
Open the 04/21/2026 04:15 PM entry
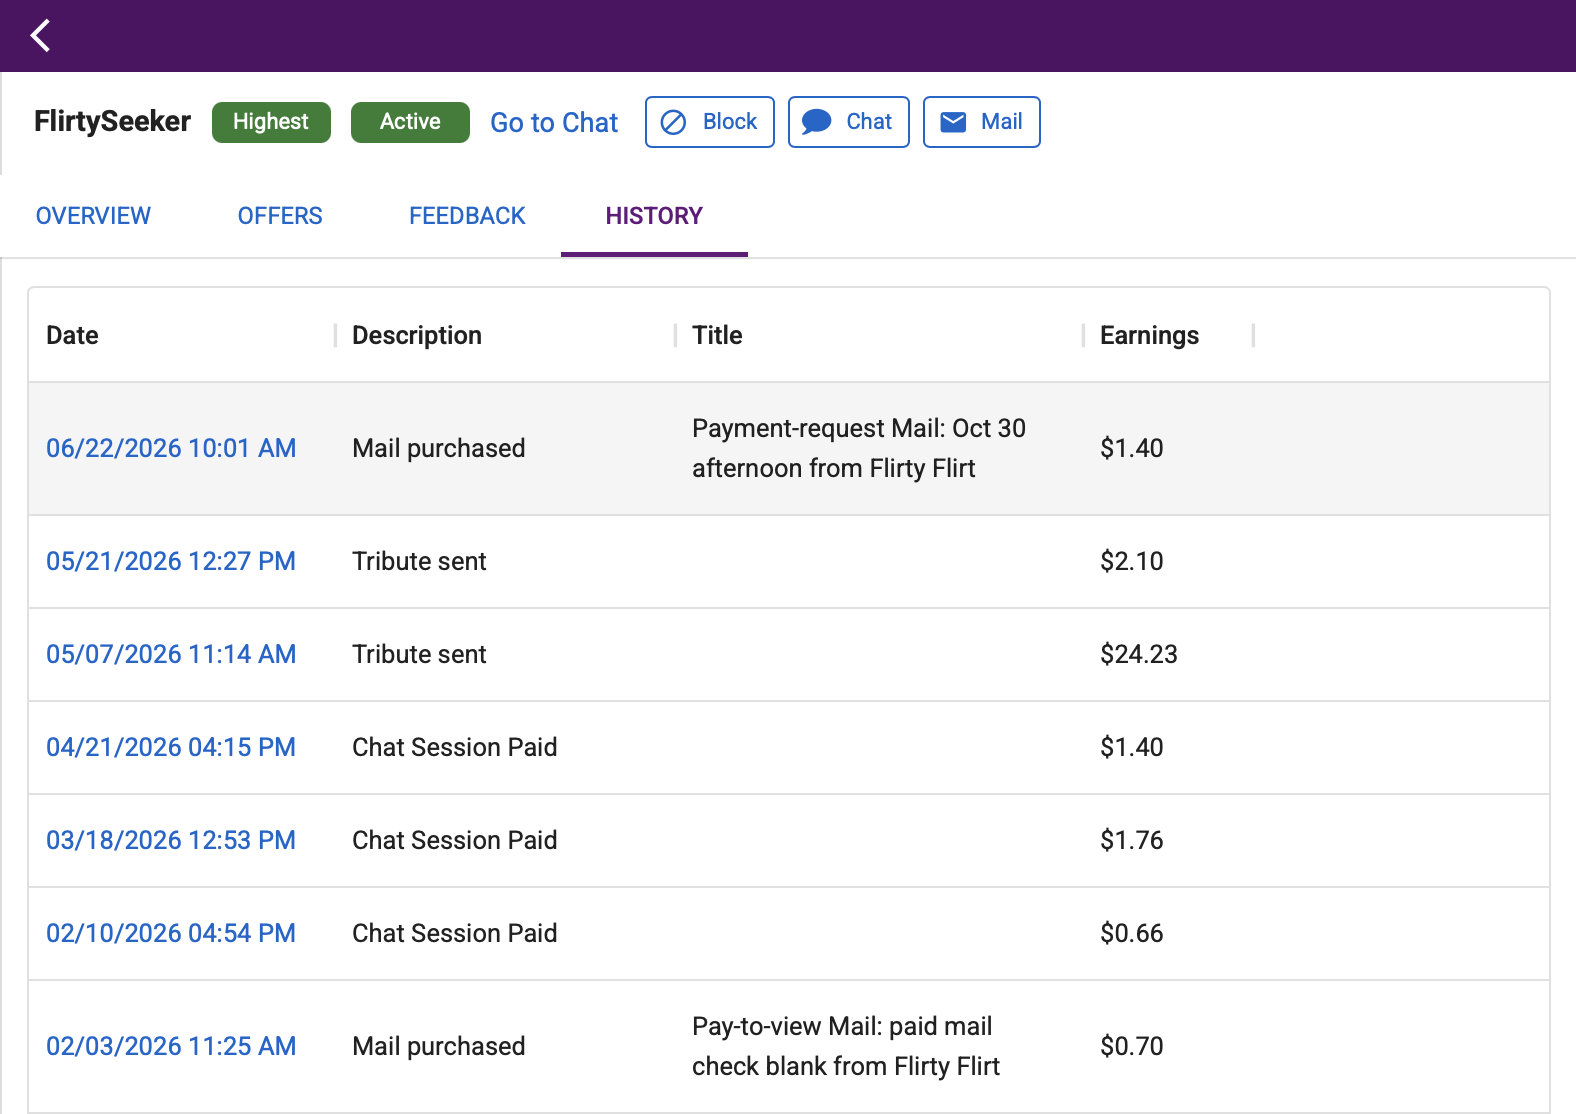tap(171, 747)
